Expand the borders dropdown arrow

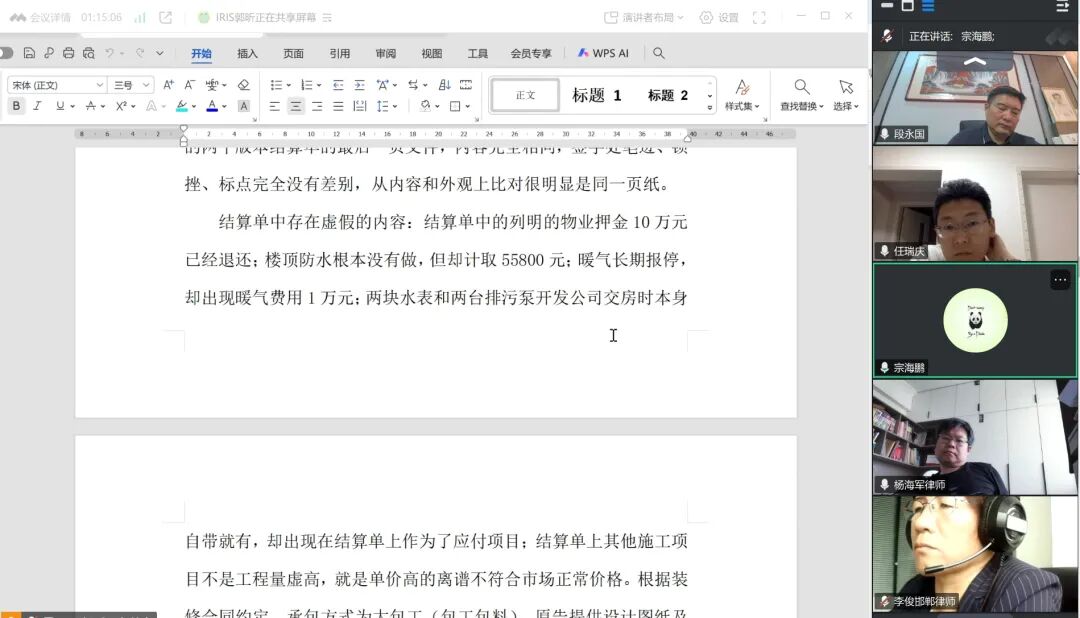pos(468,106)
